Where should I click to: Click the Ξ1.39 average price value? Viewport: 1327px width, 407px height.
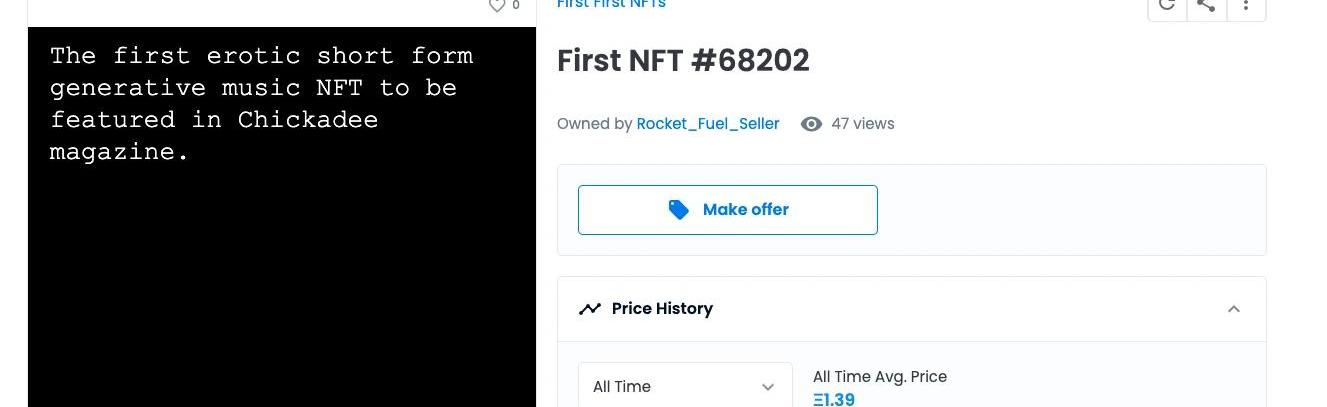pos(834,399)
